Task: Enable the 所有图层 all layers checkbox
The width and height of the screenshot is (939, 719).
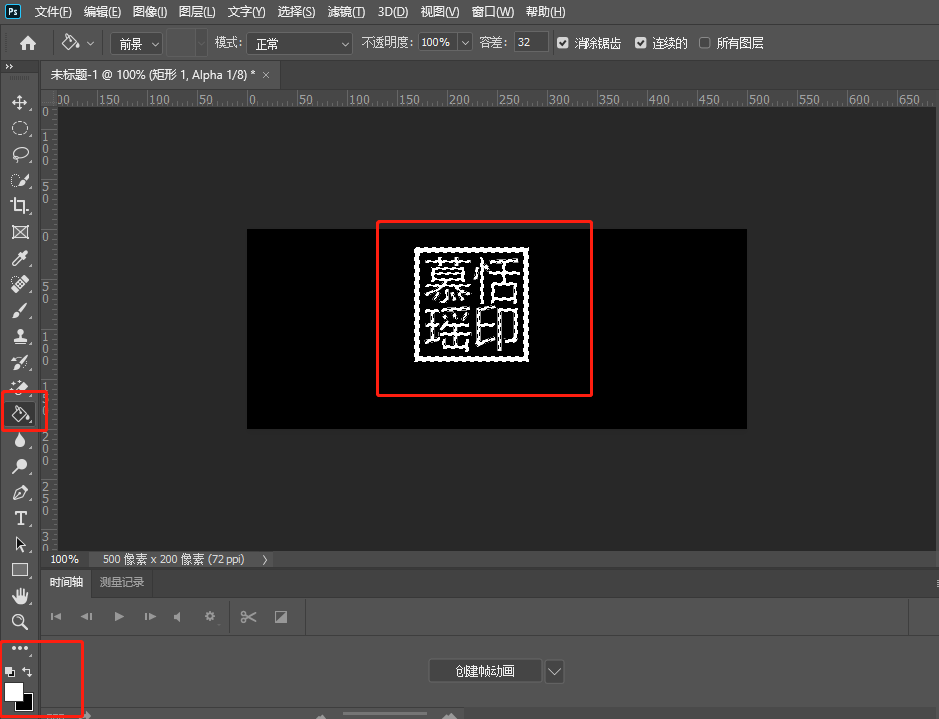Action: (x=705, y=43)
